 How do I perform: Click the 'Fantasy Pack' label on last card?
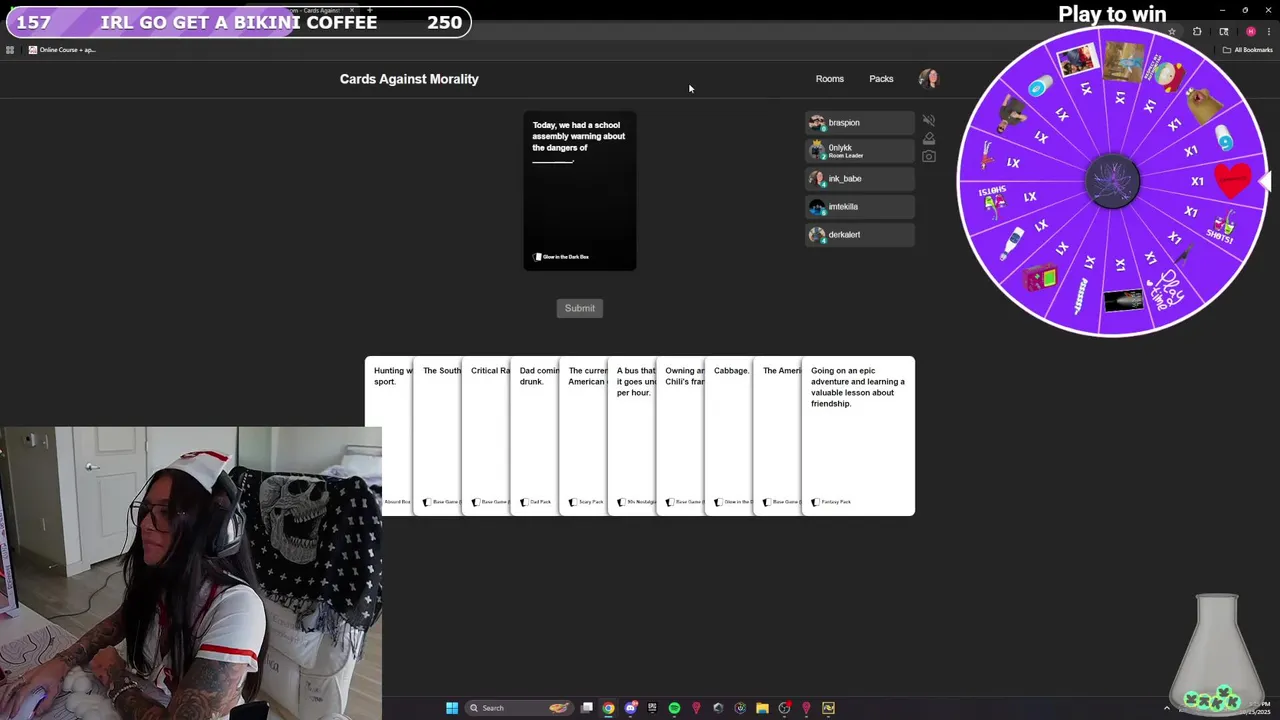832,502
